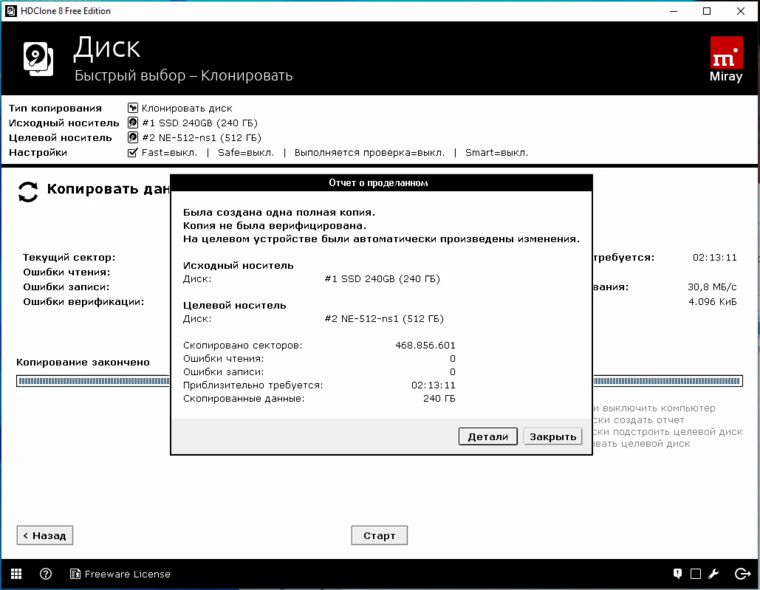The image size is (760, 590).
Task: Click disk icon next to #1 SSD 240GB in summary
Action: coord(133,123)
